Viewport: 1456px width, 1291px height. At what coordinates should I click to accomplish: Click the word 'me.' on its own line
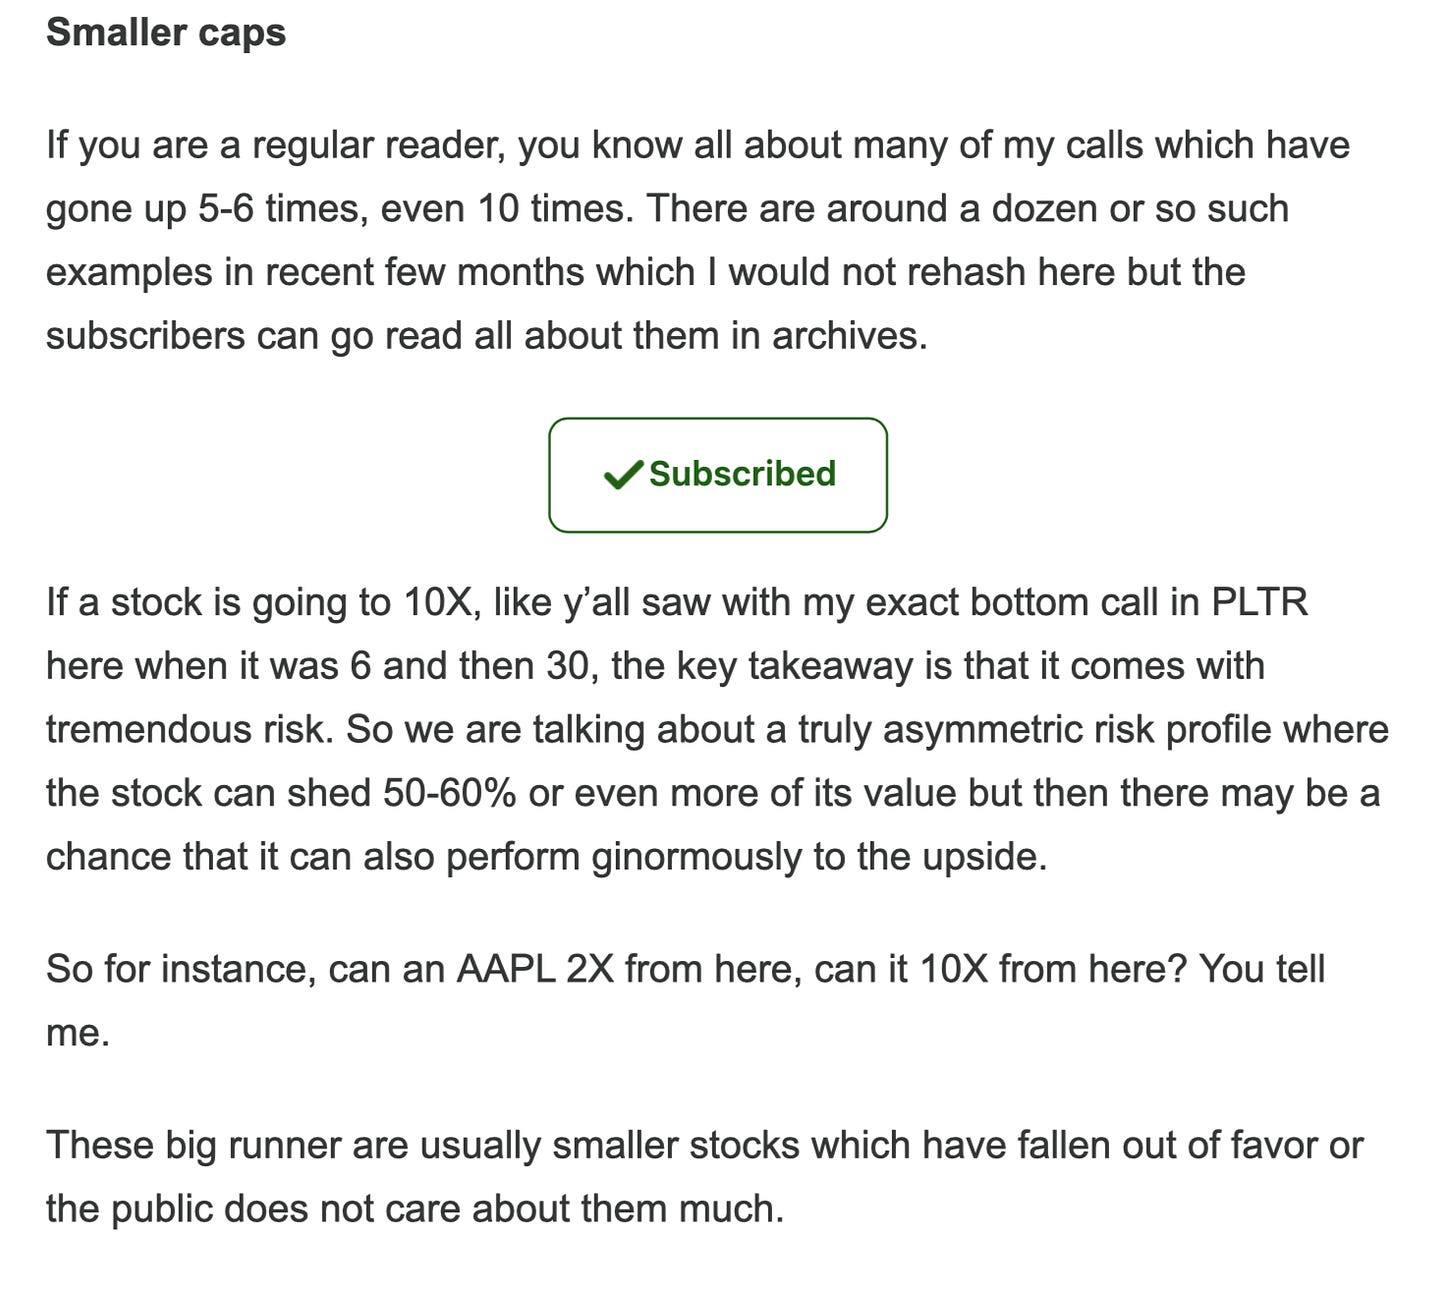click(x=78, y=1033)
